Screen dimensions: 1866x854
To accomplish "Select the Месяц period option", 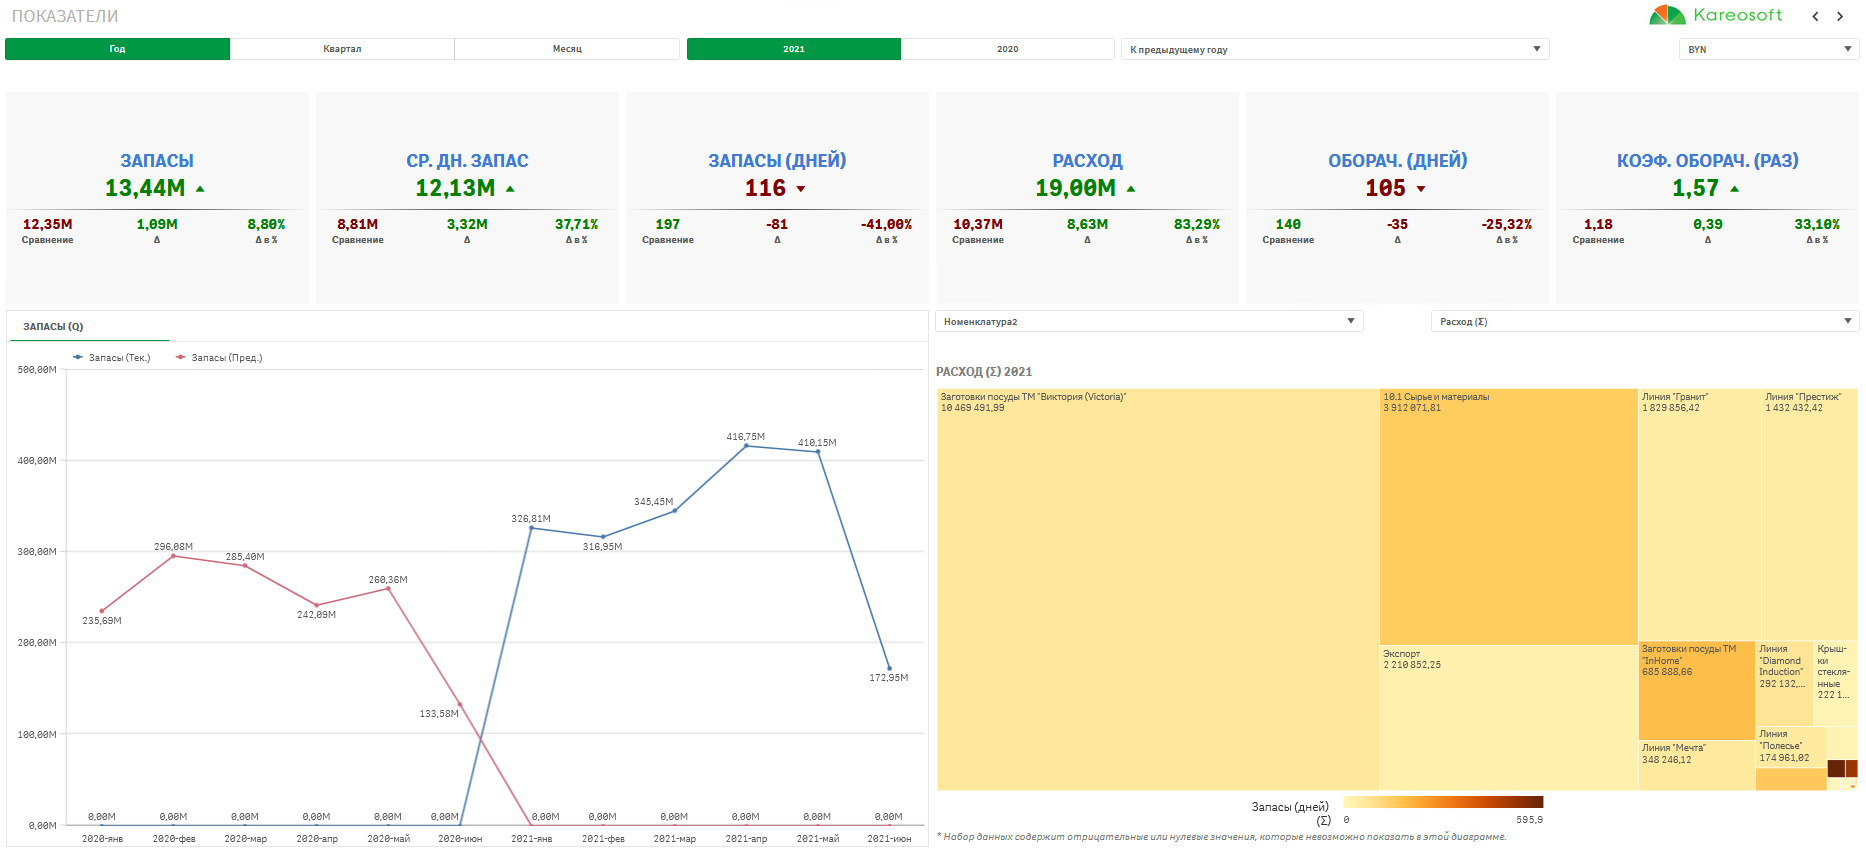I will coord(567,49).
